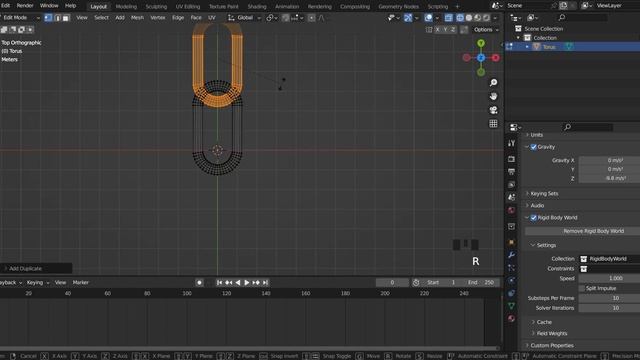Screen dimensions: 640x360
Task: Switch to the Shading workspace tab
Action: point(257,7)
